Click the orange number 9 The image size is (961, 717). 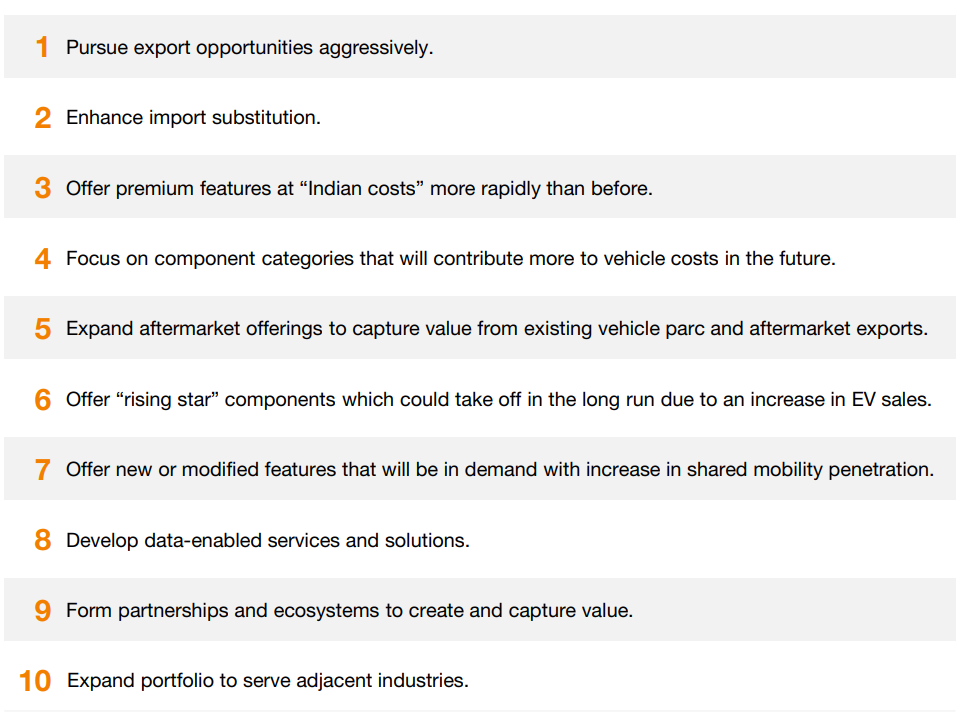click(x=43, y=610)
